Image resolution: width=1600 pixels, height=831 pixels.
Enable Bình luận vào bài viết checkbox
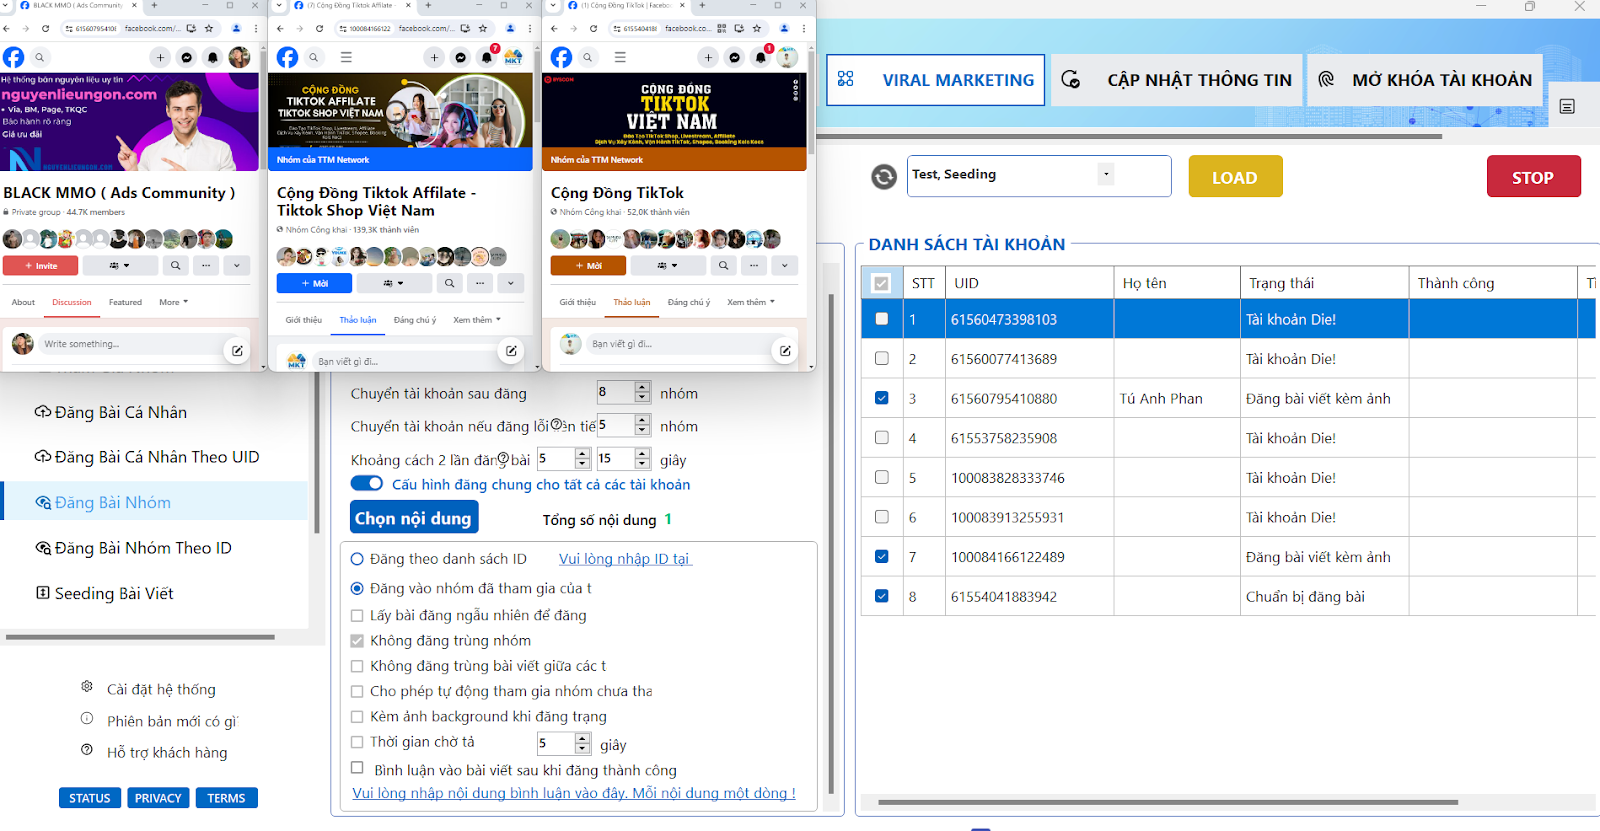point(357,768)
